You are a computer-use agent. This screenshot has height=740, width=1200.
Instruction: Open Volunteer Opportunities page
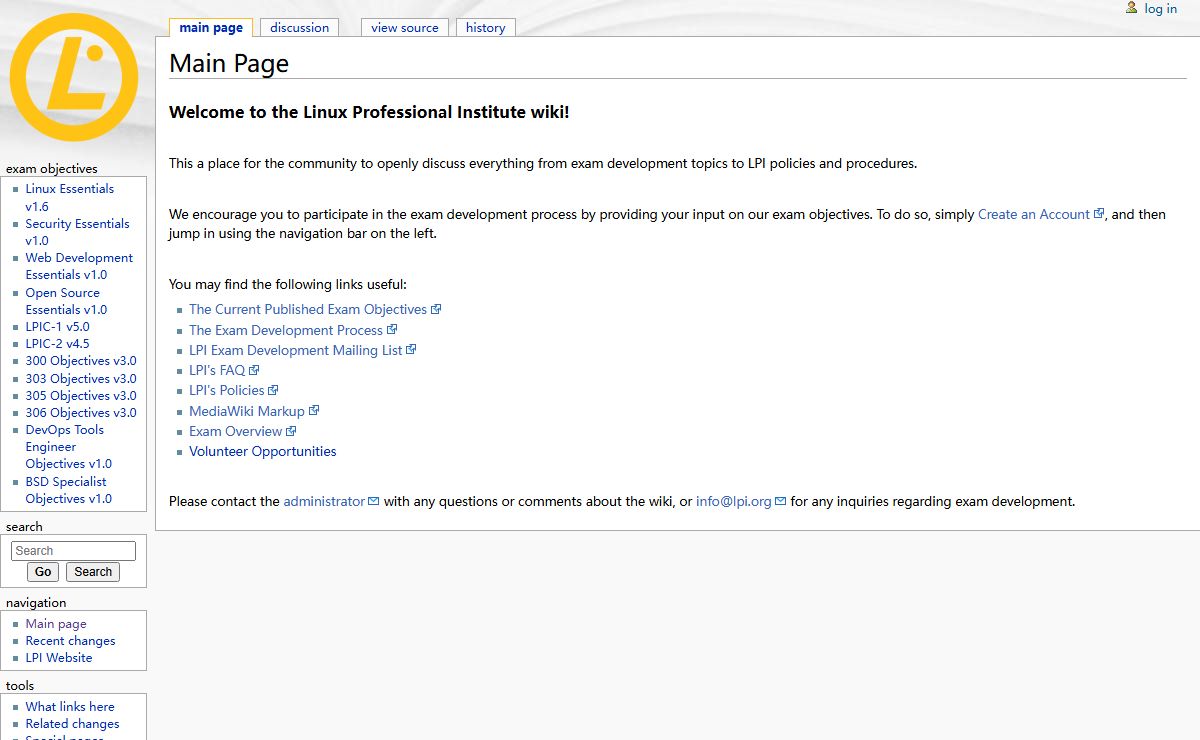(x=263, y=451)
